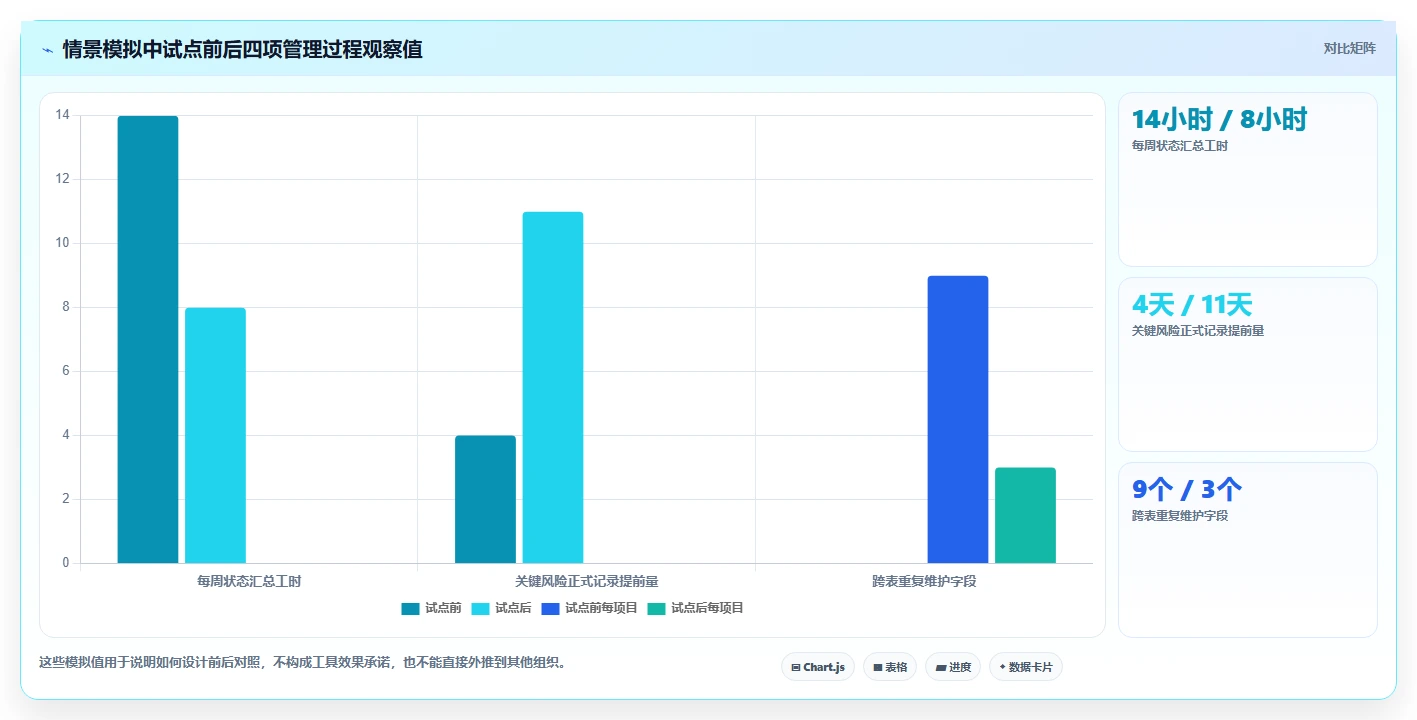Click the y-axis label 14

[x=63, y=115]
